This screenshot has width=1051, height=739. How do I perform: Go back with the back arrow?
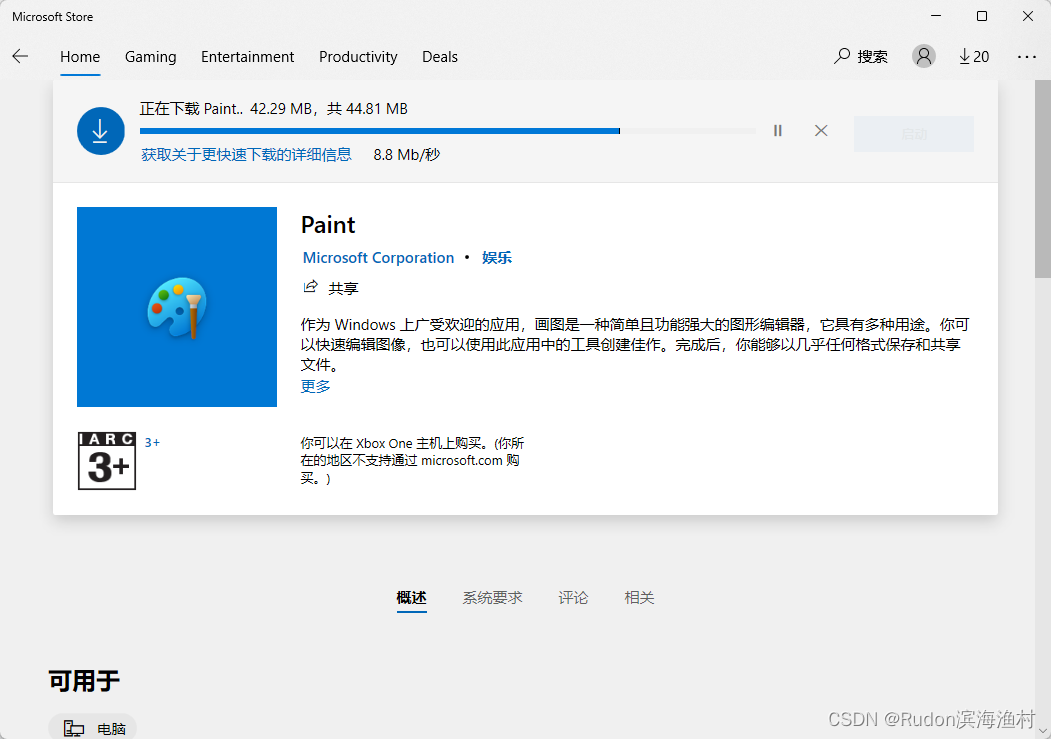20,56
